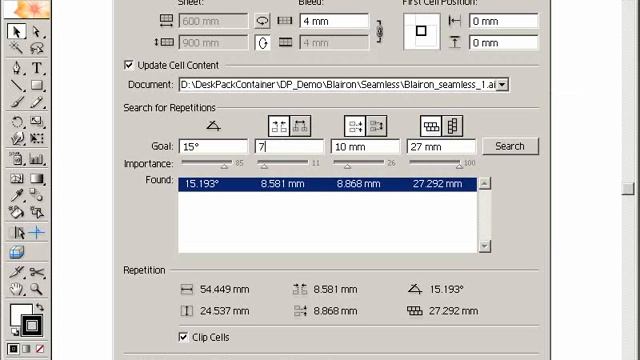Pick the Slice tool
640x360 pixels.
[x=17, y=272]
